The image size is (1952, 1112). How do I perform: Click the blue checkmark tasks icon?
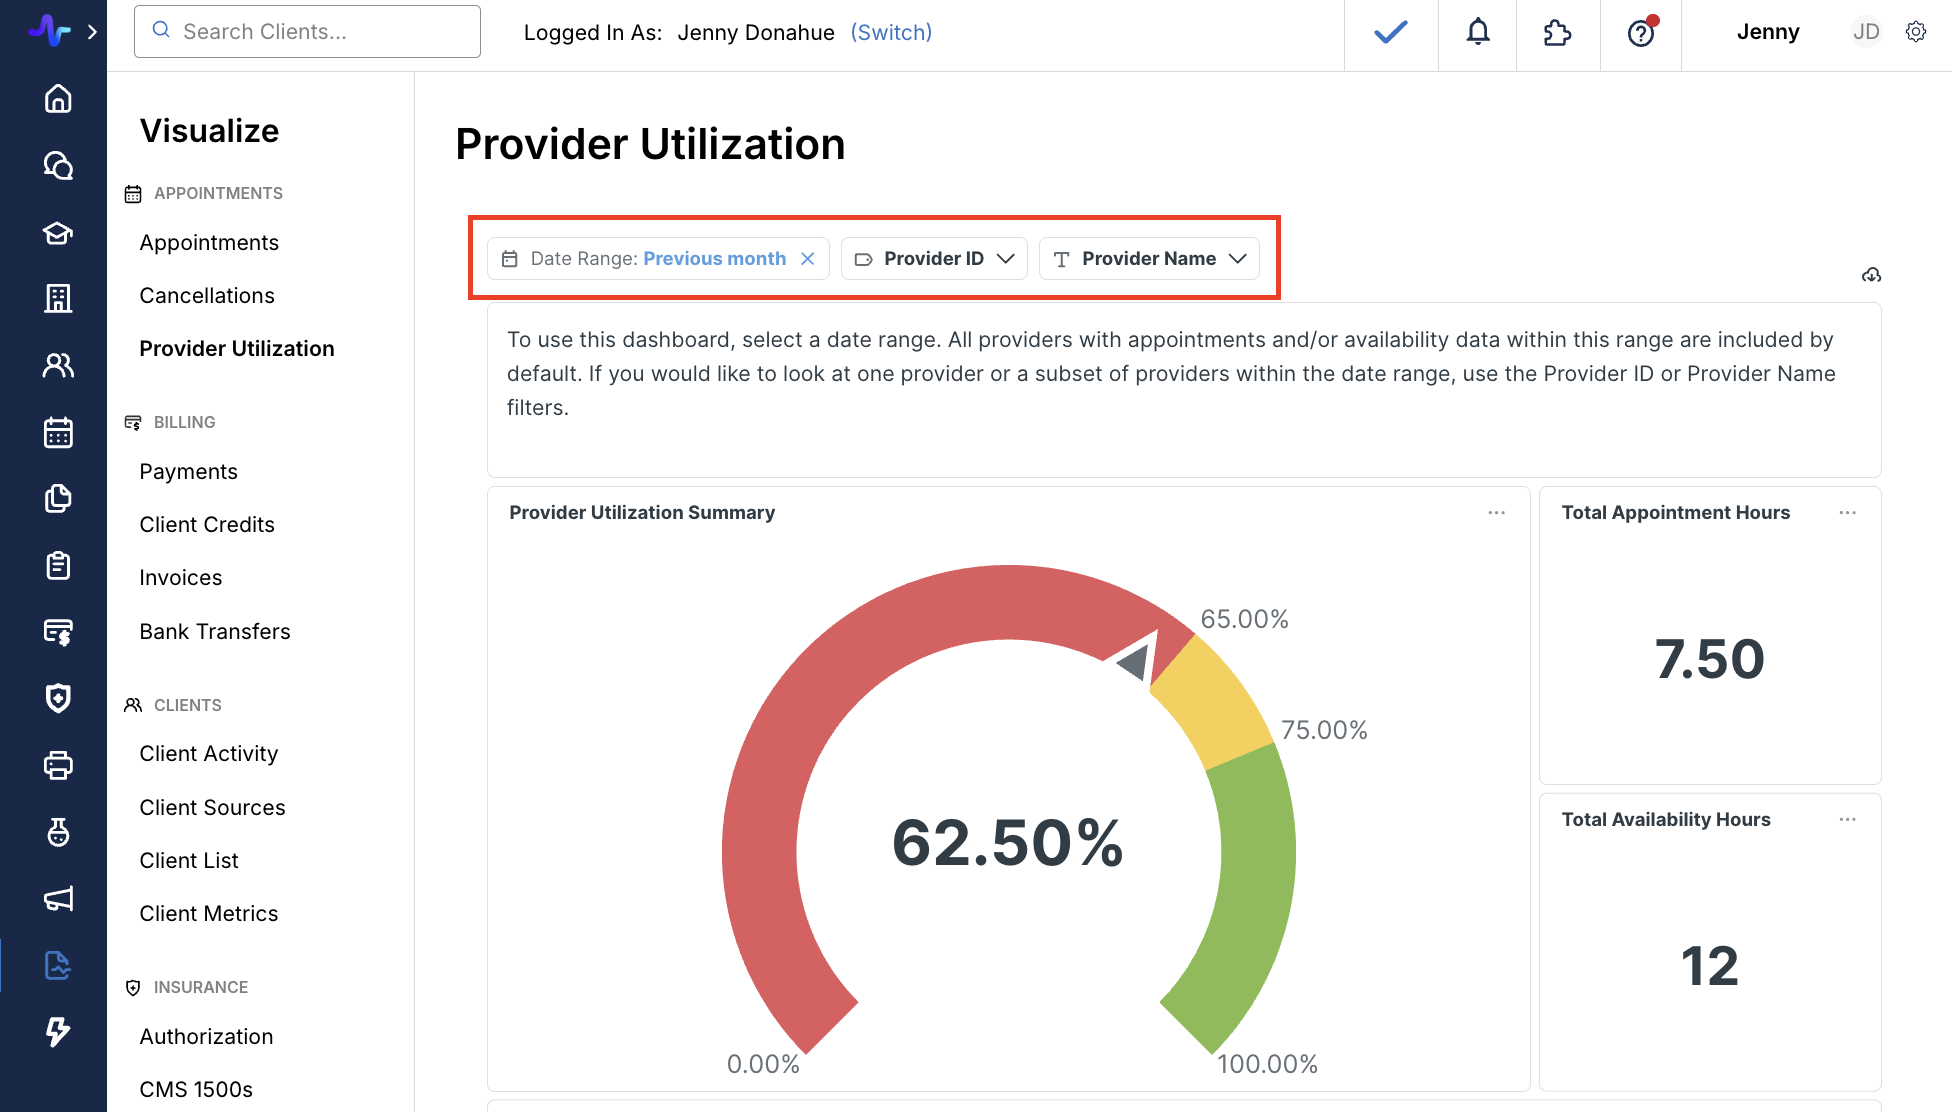(1390, 32)
